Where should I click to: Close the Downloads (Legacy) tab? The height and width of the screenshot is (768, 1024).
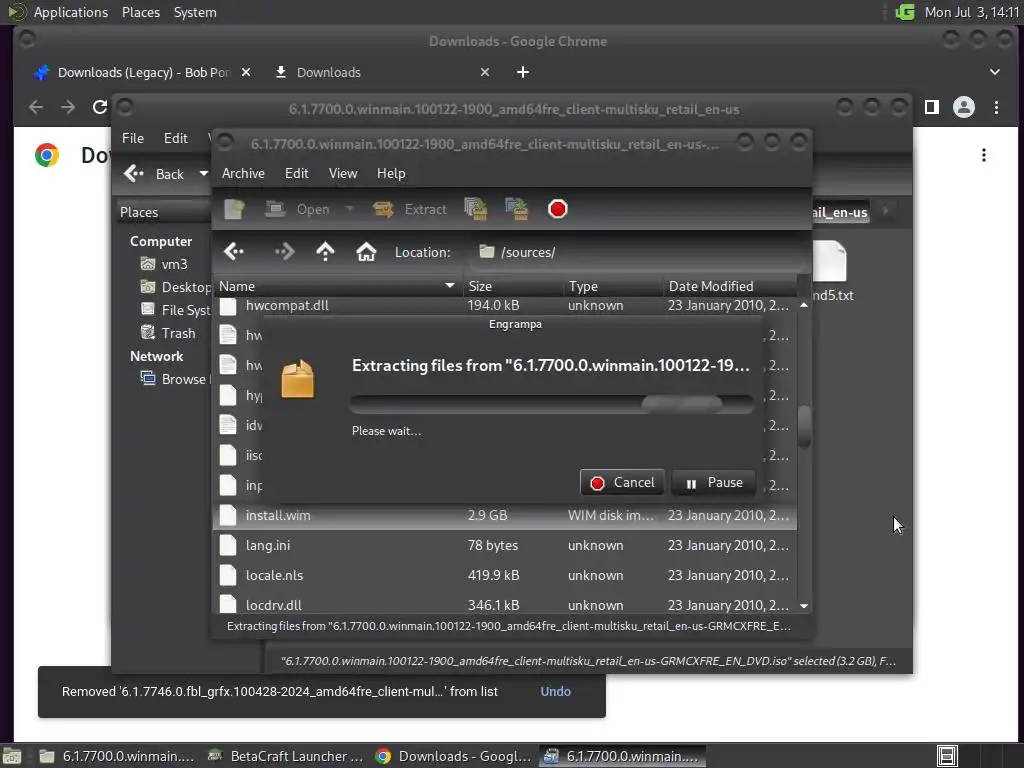pyautogui.click(x=246, y=72)
